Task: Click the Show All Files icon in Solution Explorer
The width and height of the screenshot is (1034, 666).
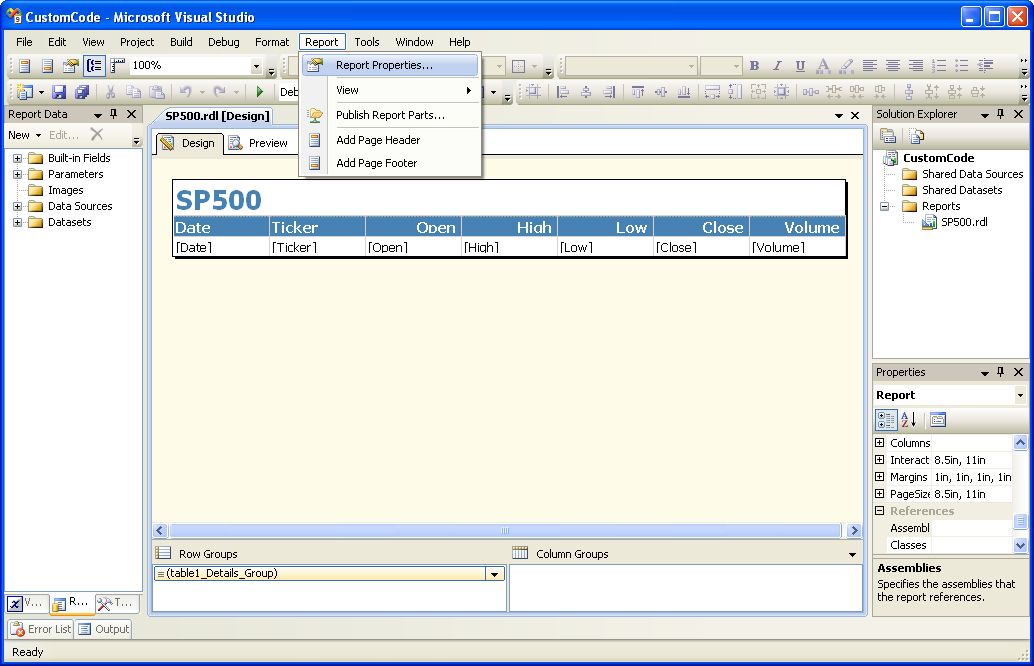Action: pos(917,136)
